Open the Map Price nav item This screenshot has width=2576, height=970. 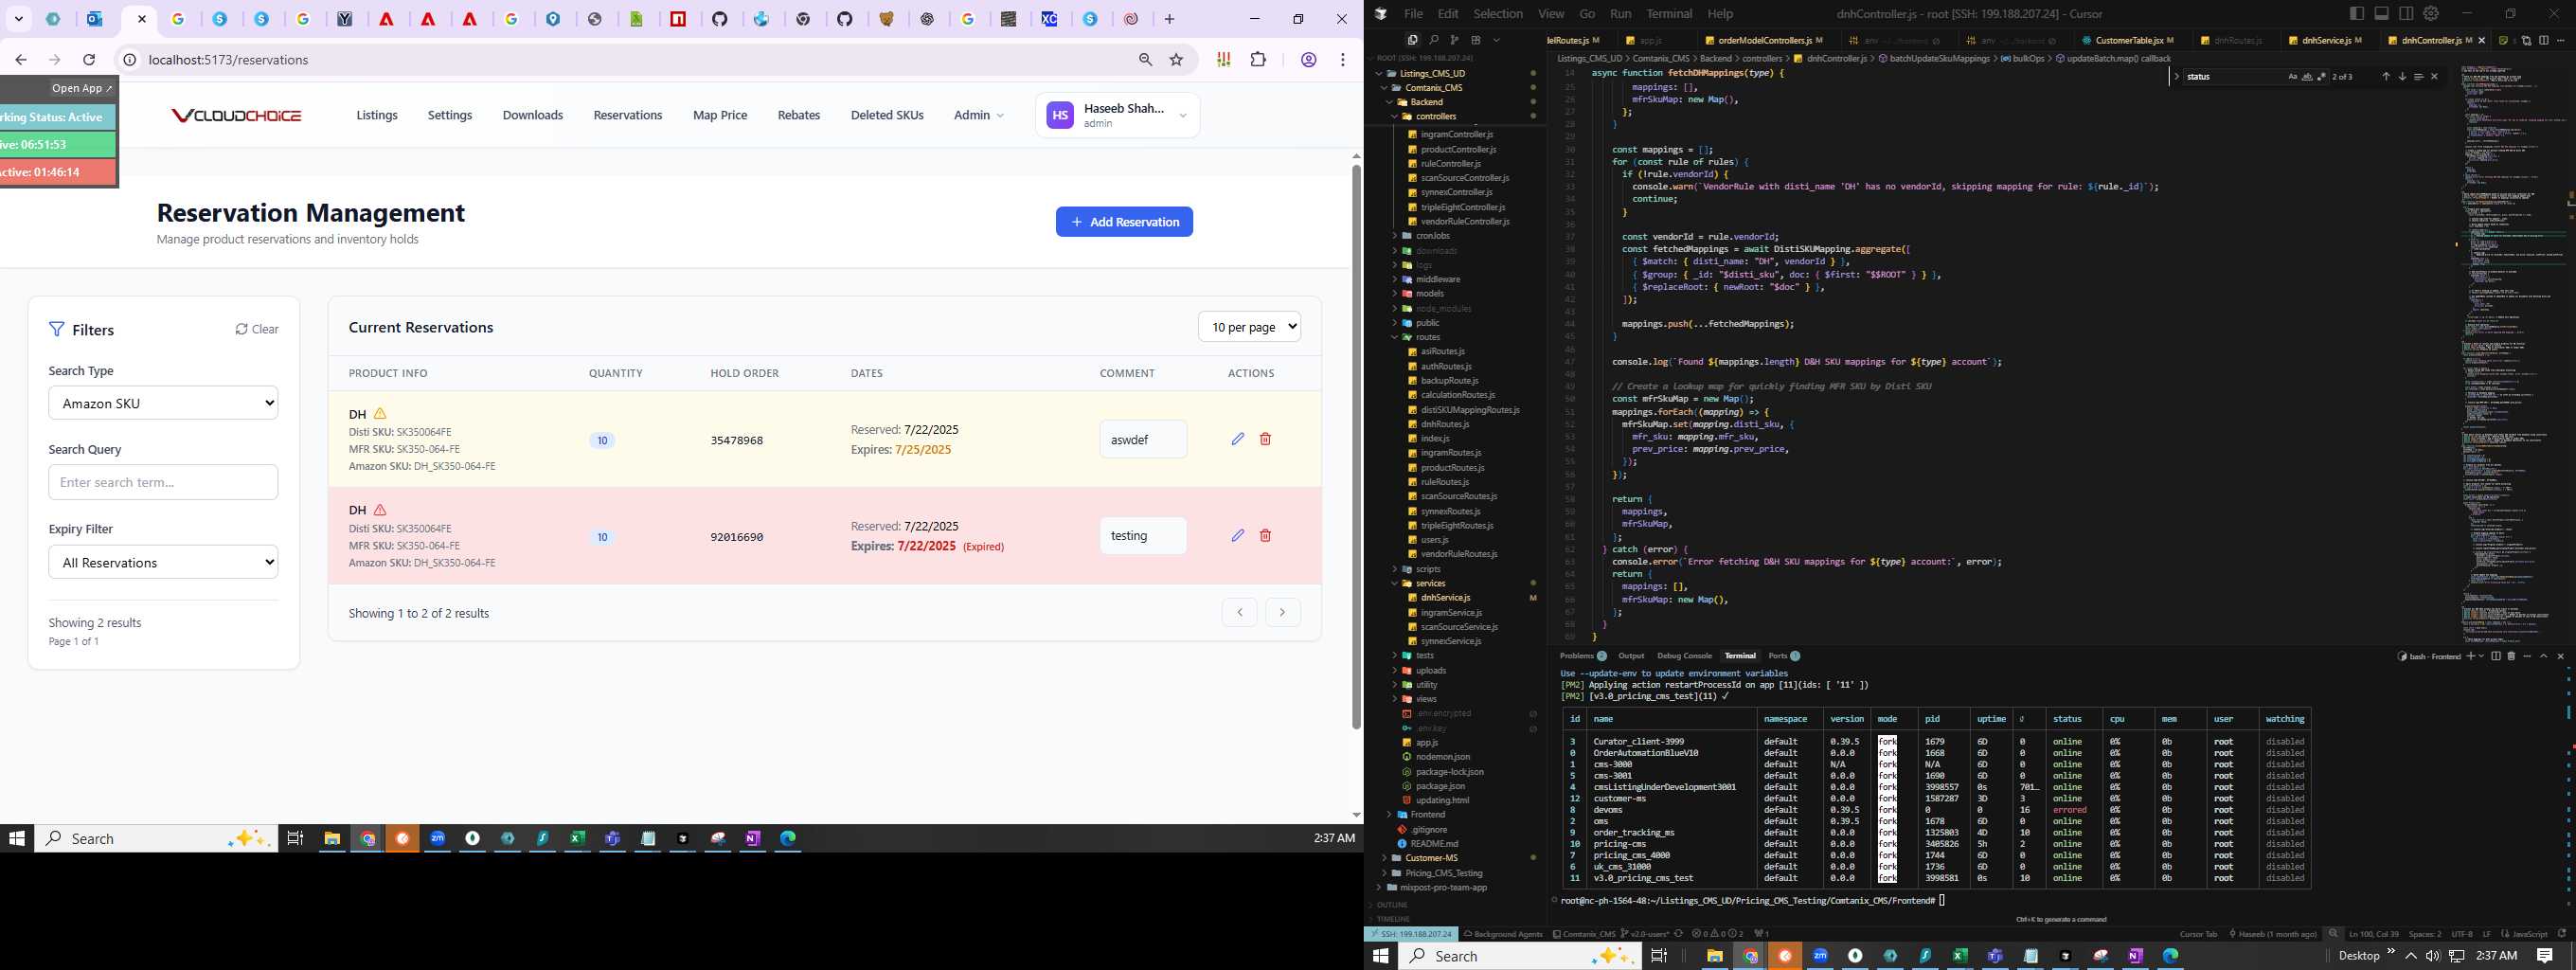pyautogui.click(x=720, y=115)
